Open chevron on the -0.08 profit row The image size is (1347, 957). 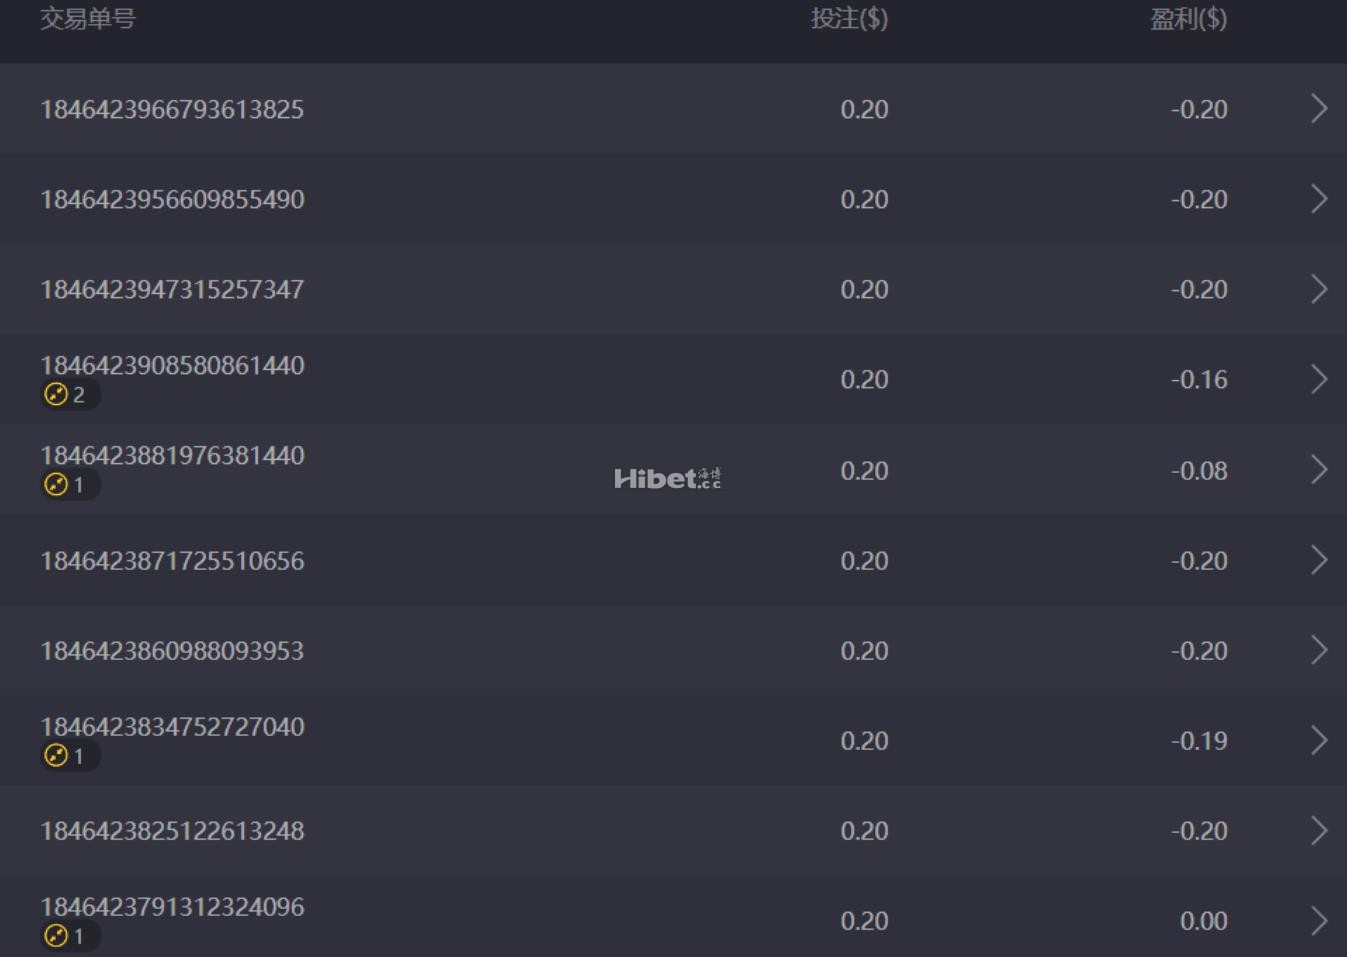[1319, 470]
